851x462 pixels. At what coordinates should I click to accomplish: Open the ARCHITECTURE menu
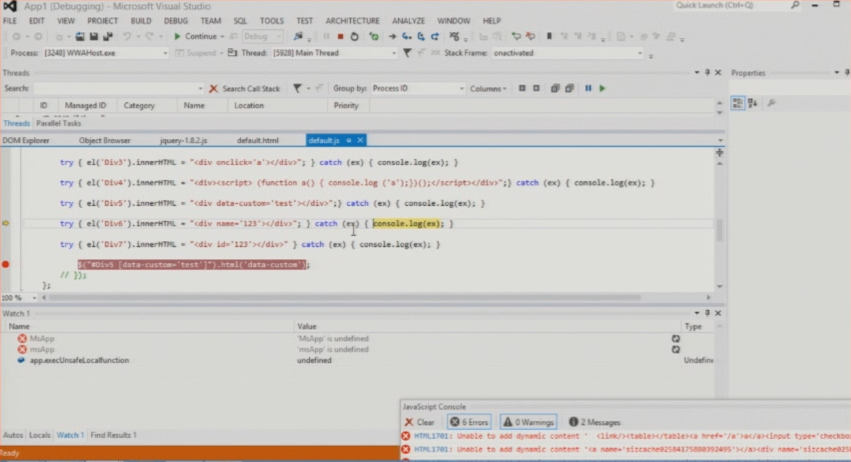pyautogui.click(x=352, y=21)
